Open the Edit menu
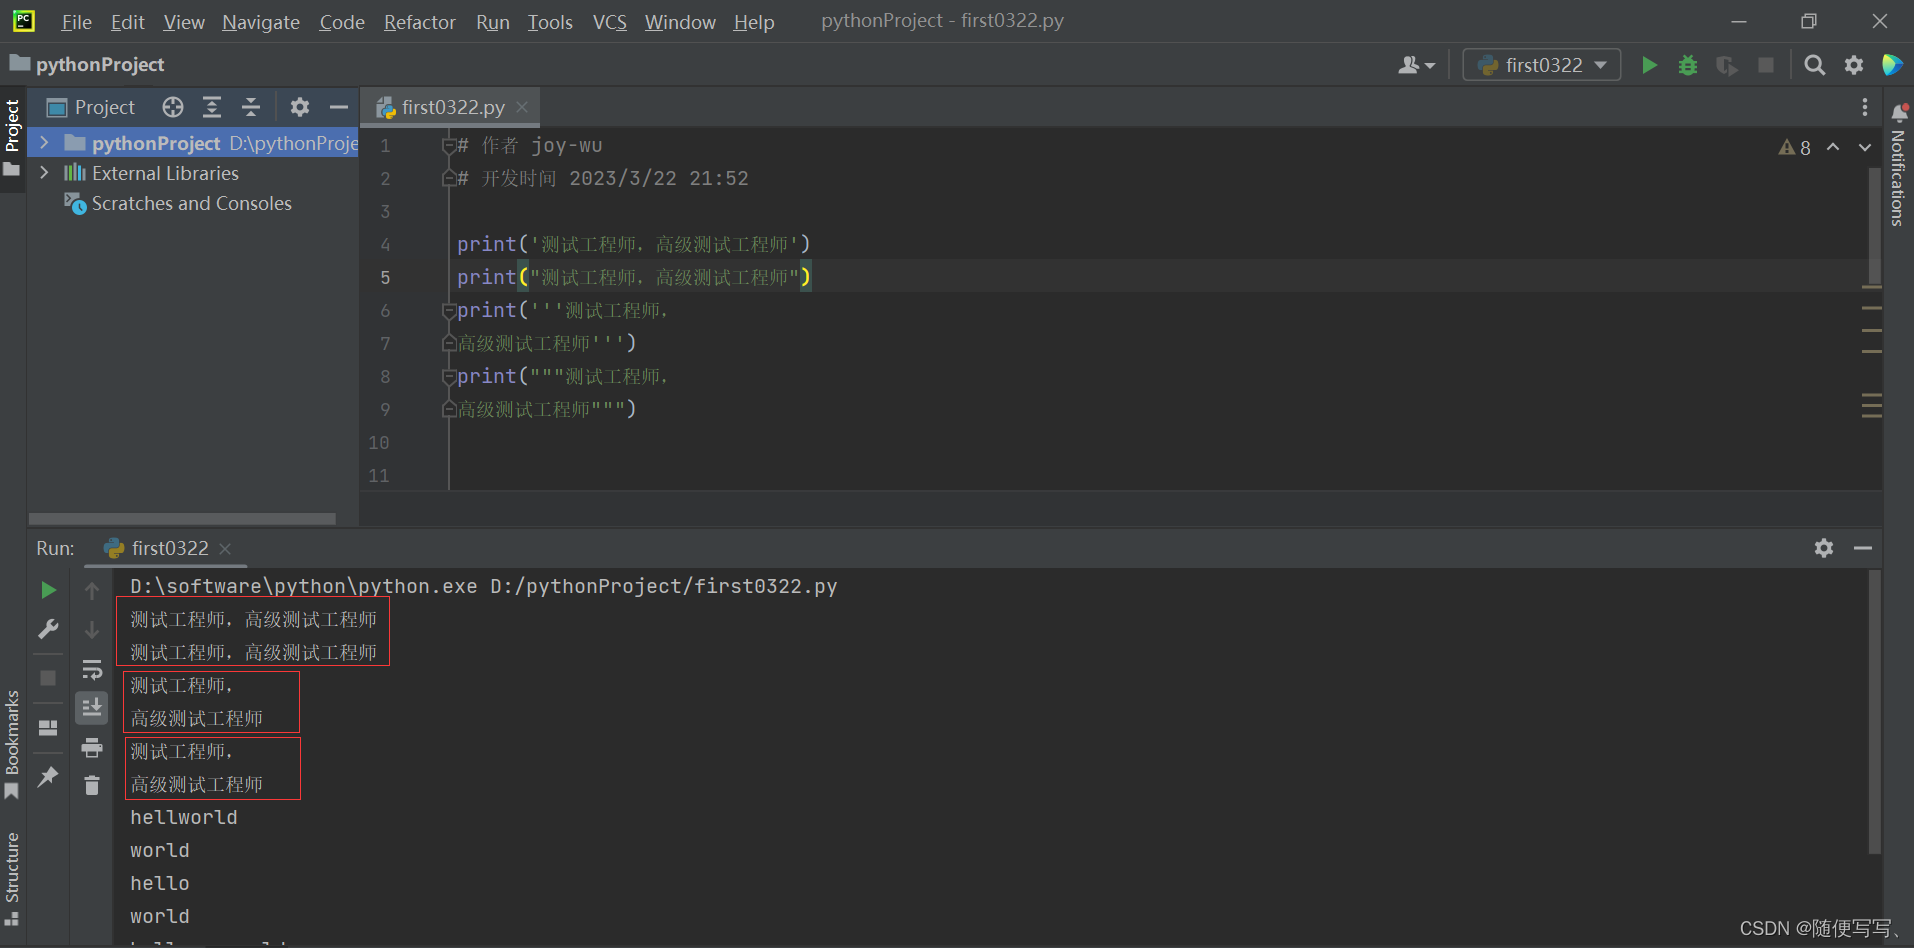The height and width of the screenshot is (948, 1914). coord(127,22)
